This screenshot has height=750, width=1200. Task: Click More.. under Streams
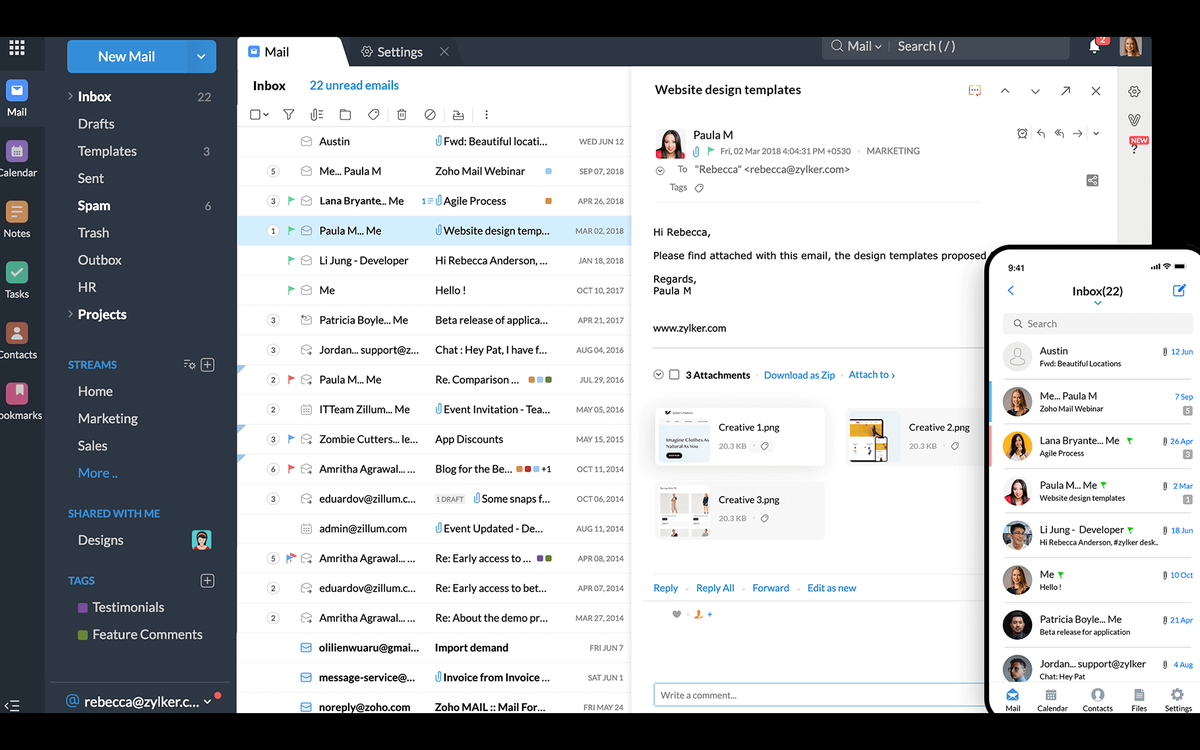pyautogui.click(x=98, y=473)
